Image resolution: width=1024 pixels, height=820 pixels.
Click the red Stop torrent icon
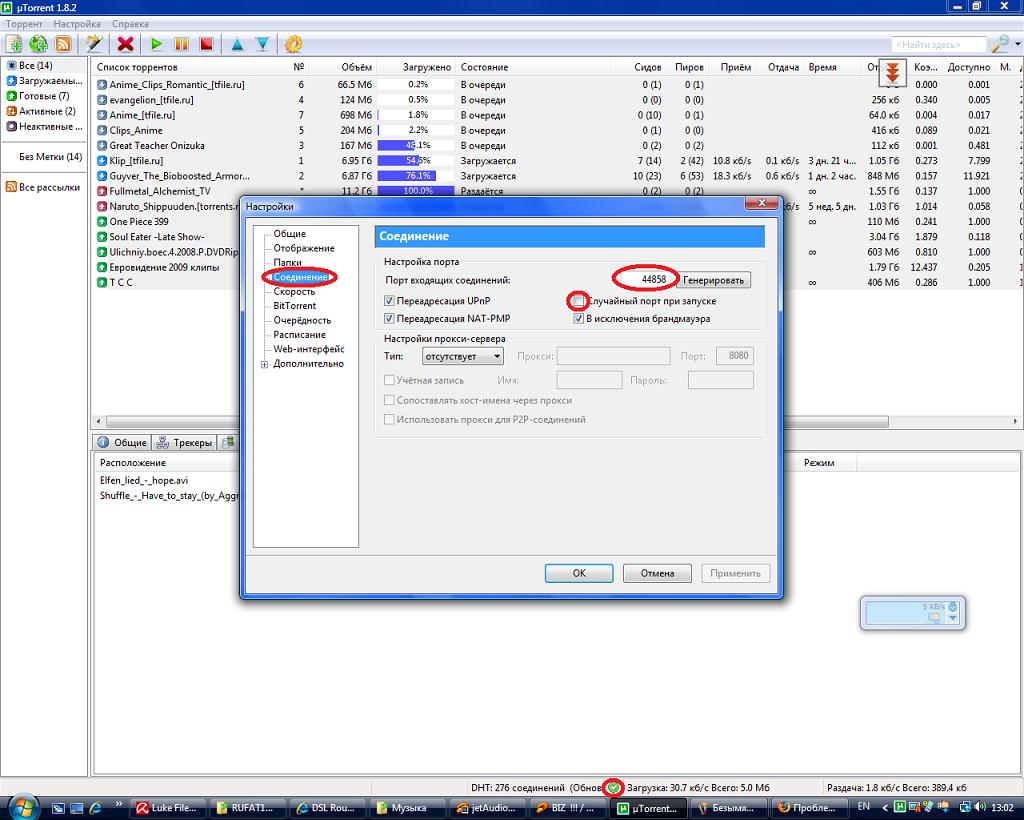tap(206, 44)
